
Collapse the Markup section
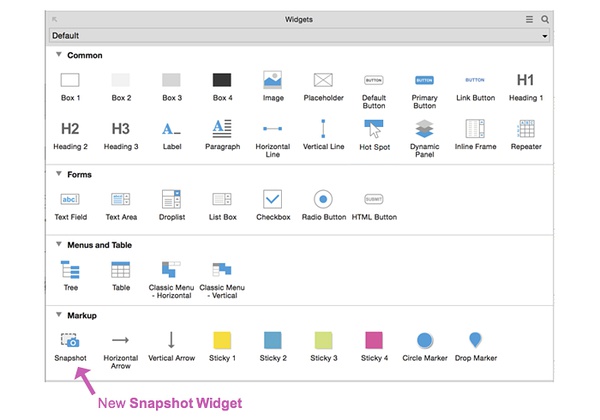[59, 315]
